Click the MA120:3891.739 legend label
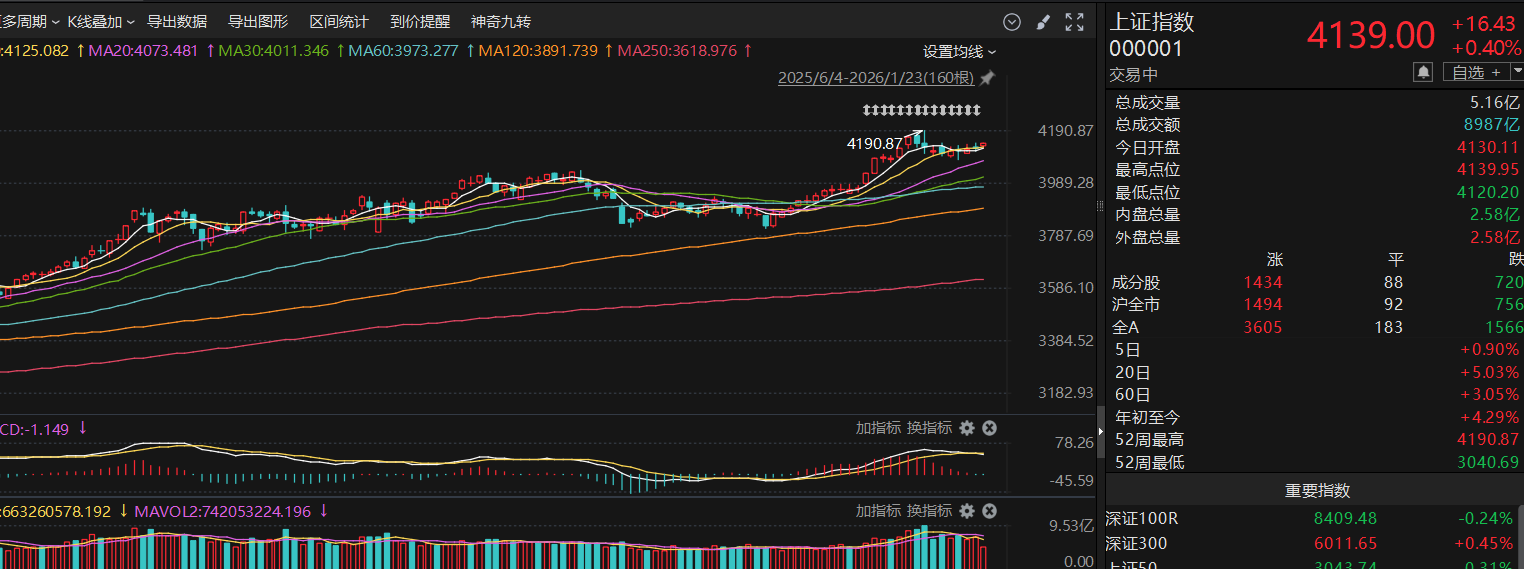 click(x=538, y=50)
